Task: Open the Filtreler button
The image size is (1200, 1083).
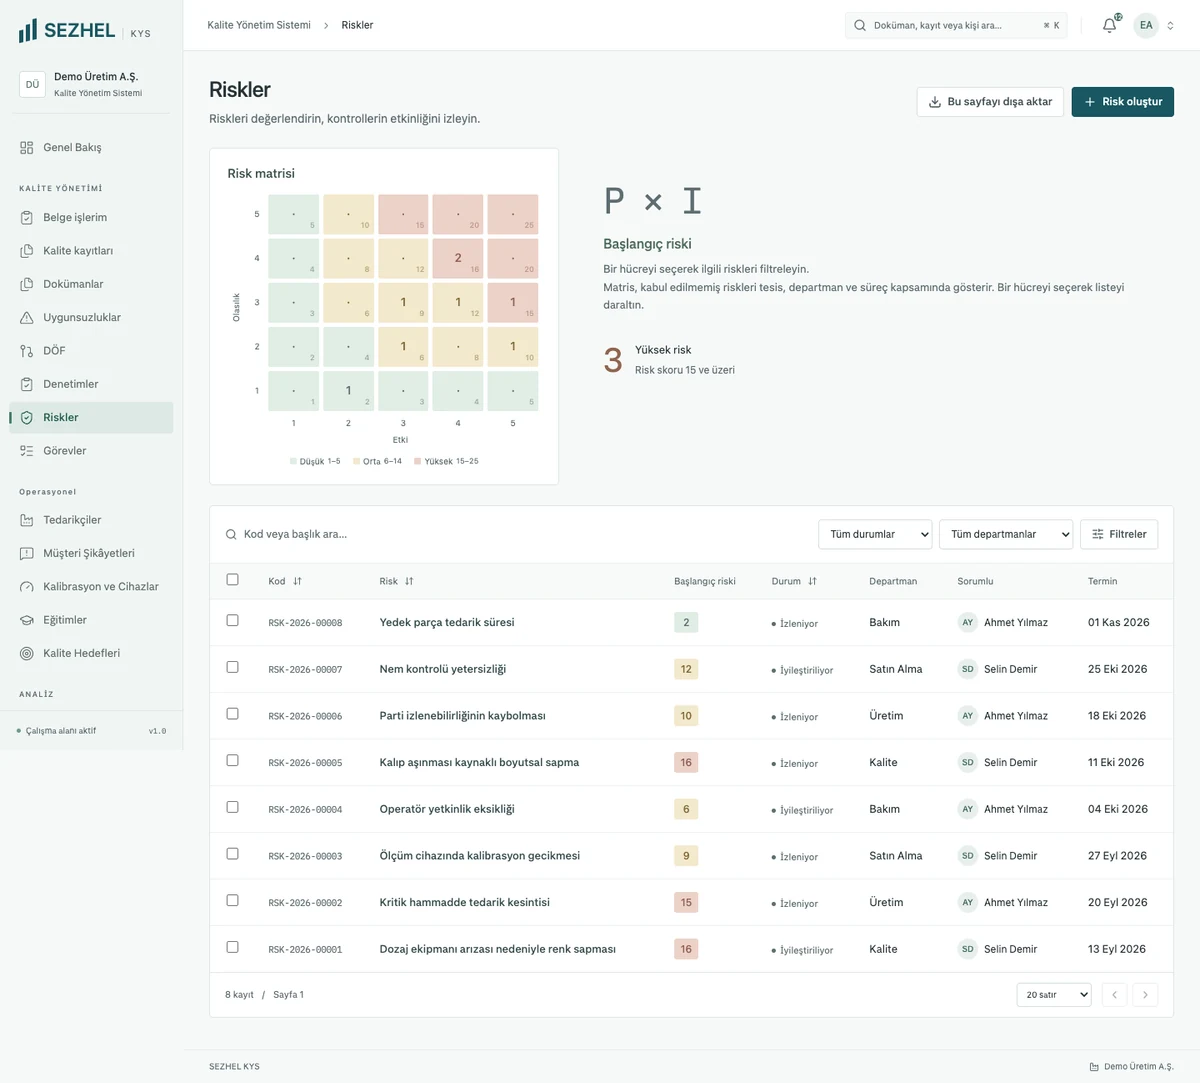Action: (x=1119, y=534)
